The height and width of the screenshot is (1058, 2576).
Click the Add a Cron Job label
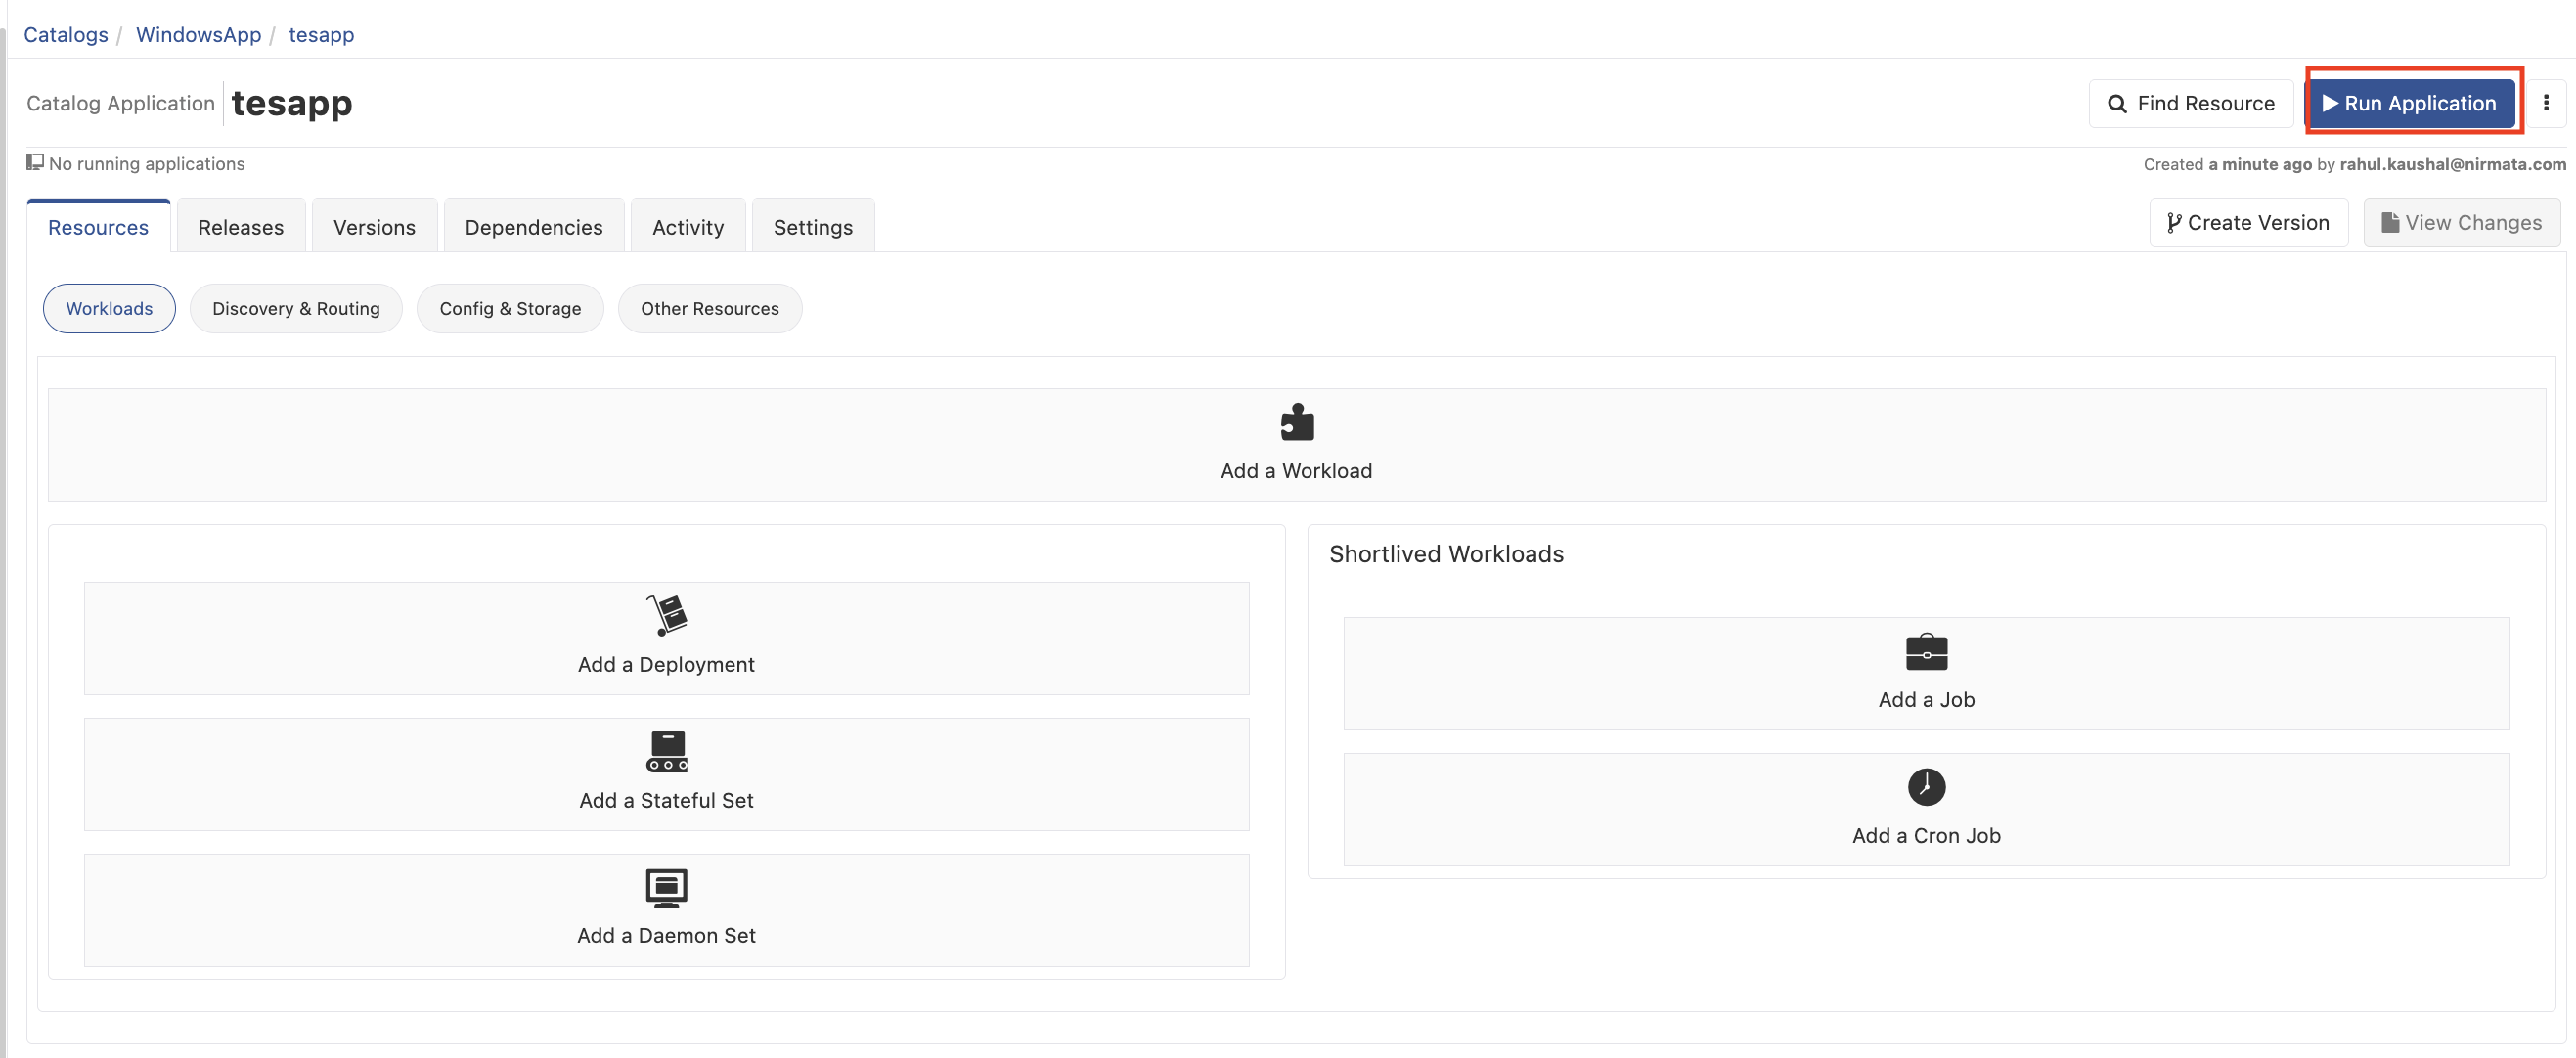[x=1926, y=835]
